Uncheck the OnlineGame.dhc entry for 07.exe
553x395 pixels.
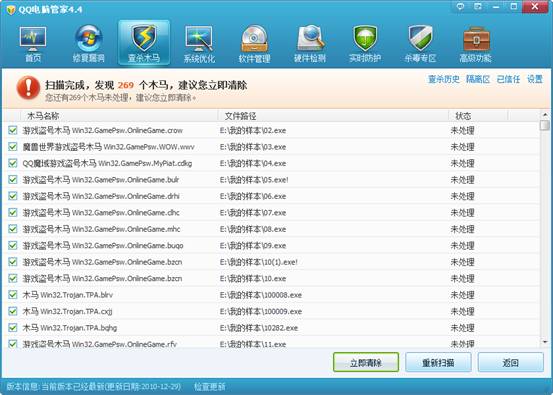click(x=13, y=213)
